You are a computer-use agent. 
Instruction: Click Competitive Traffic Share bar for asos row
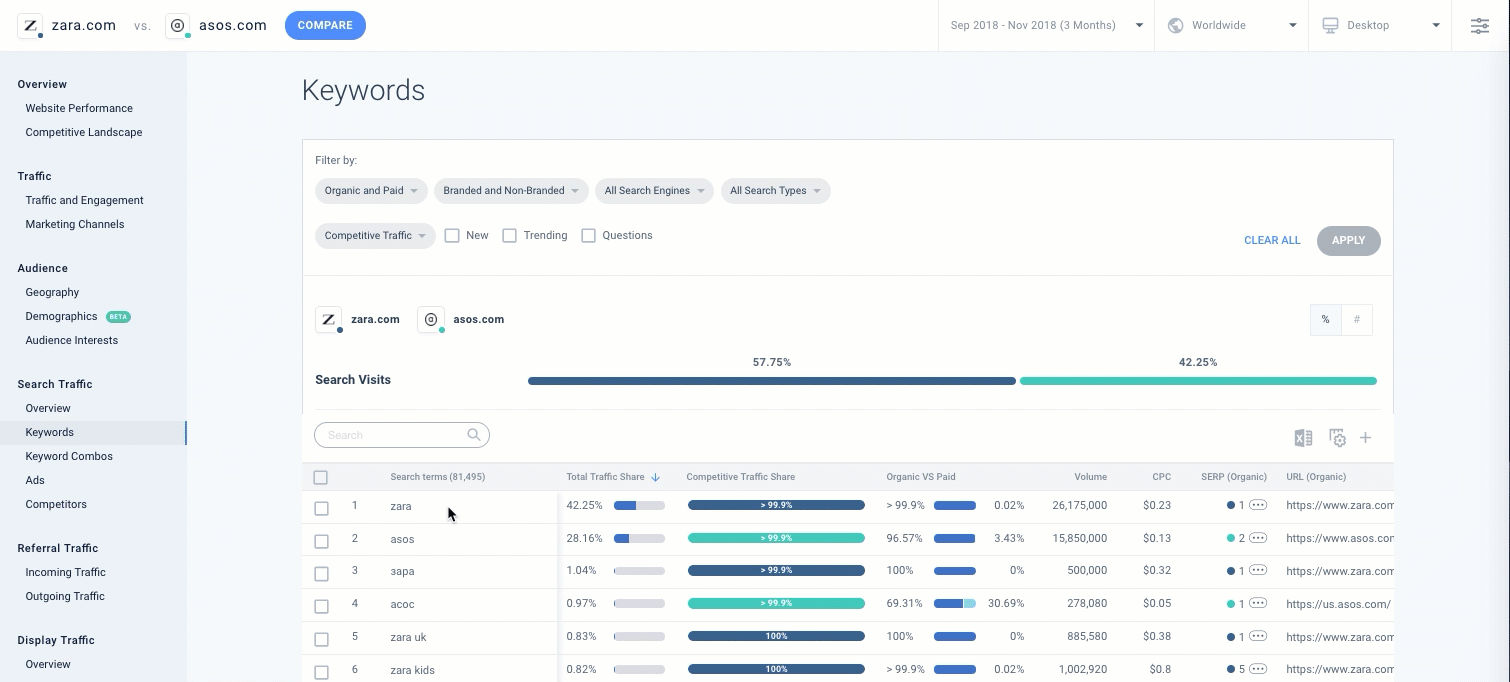click(x=776, y=538)
